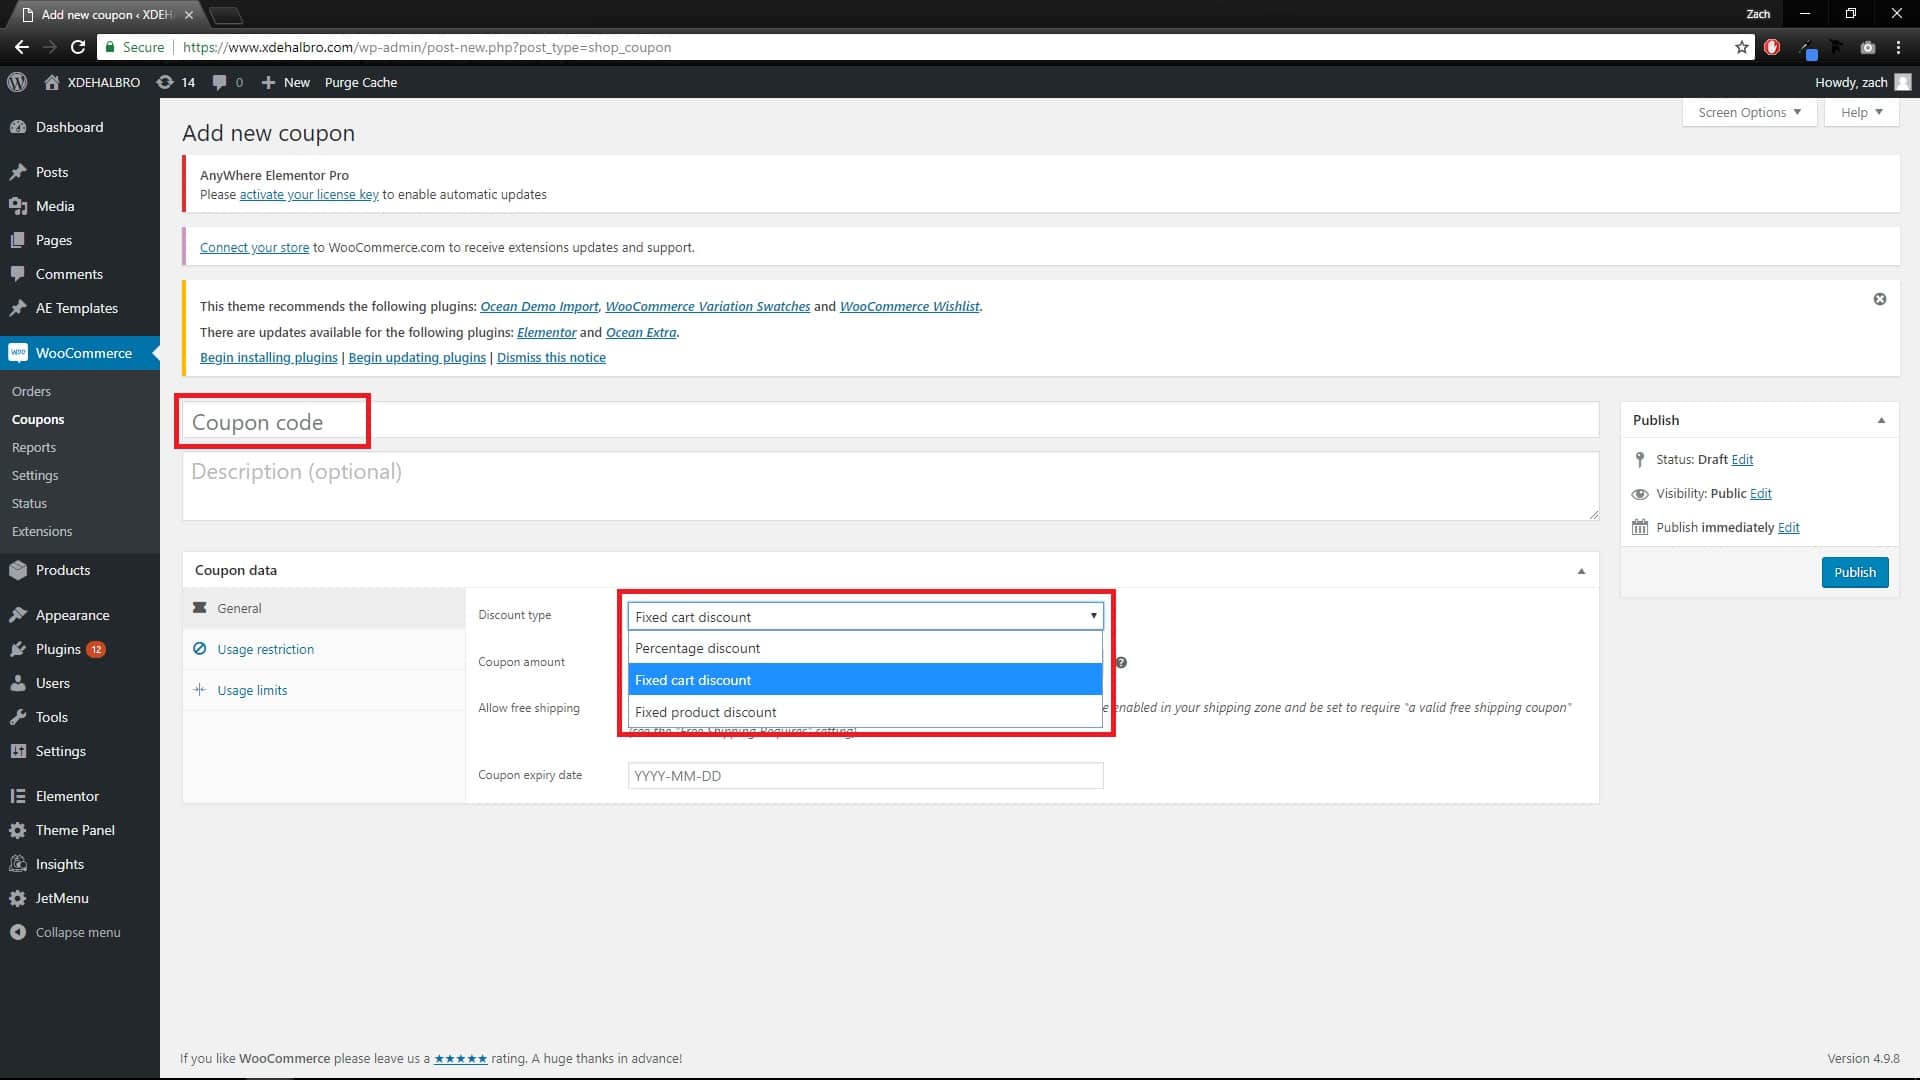Click the coupon amount help tooltip icon
The height and width of the screenshot is (1080, 1920).
pyautogui.click(x=1121, y=662)
